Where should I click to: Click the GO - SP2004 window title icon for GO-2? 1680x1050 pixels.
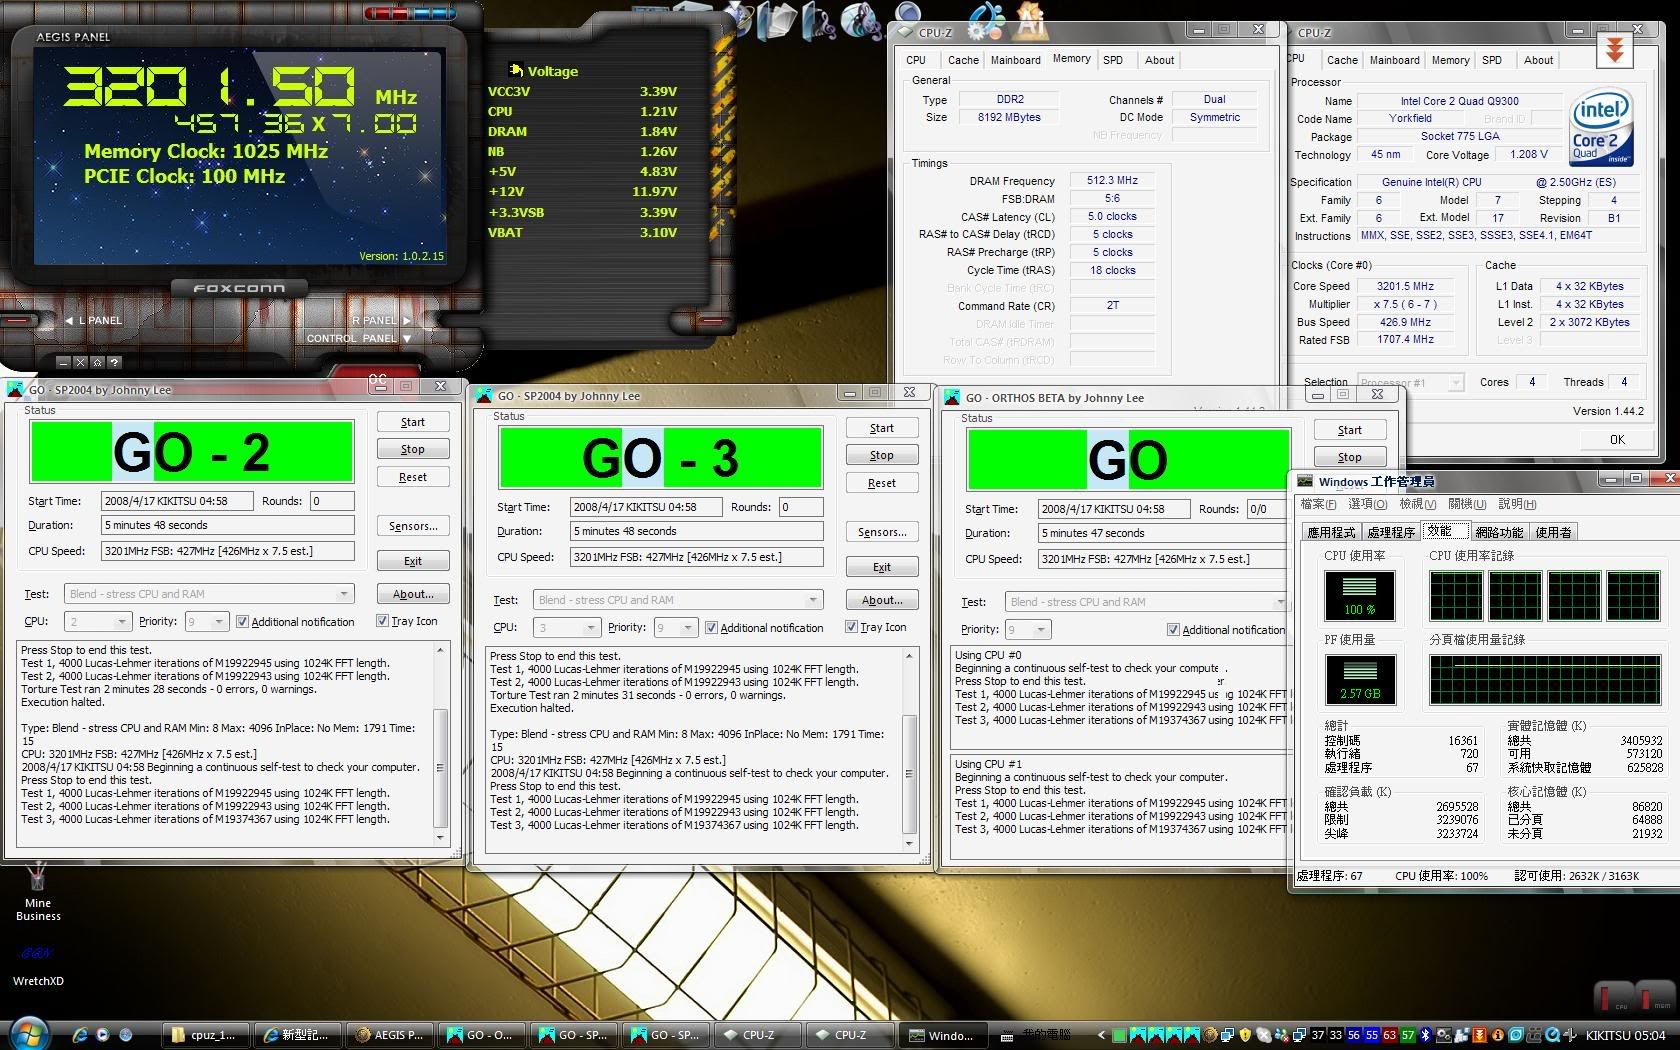pyautogui.click(x=15, y=389)
